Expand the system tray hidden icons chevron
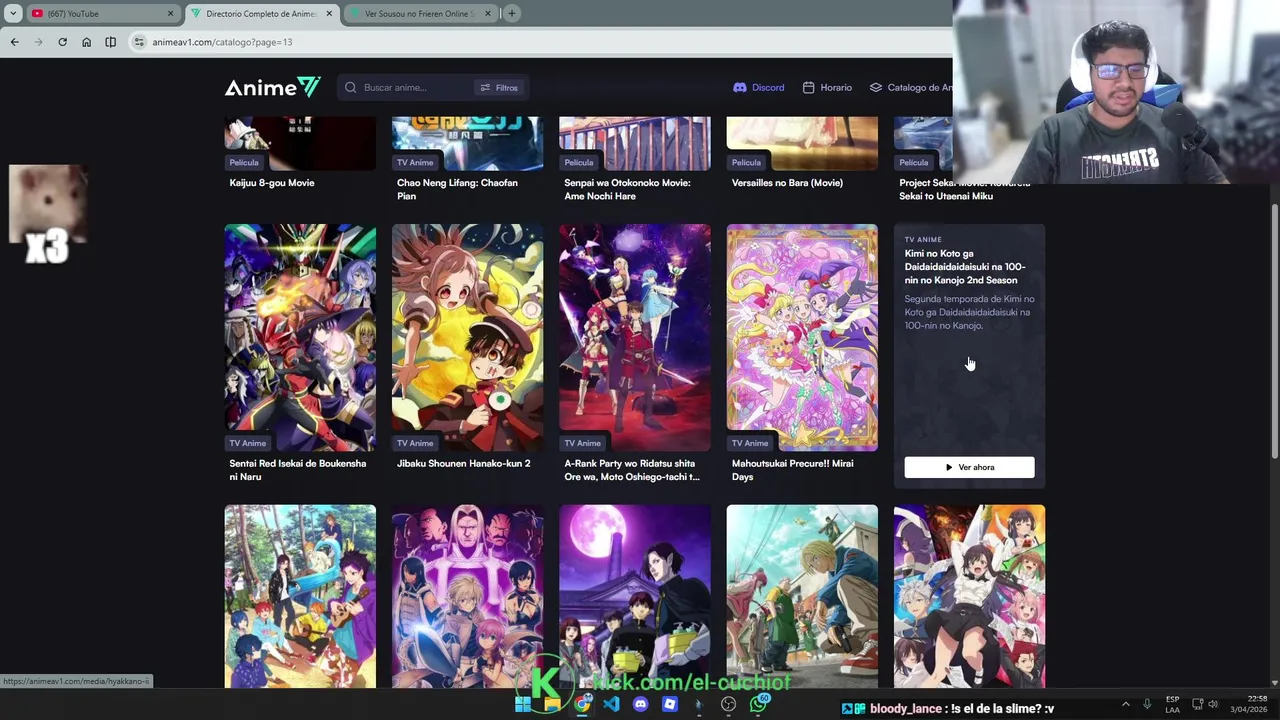Image resolution: width=1280 pixels, height=720 pixels. [1125, 704]
